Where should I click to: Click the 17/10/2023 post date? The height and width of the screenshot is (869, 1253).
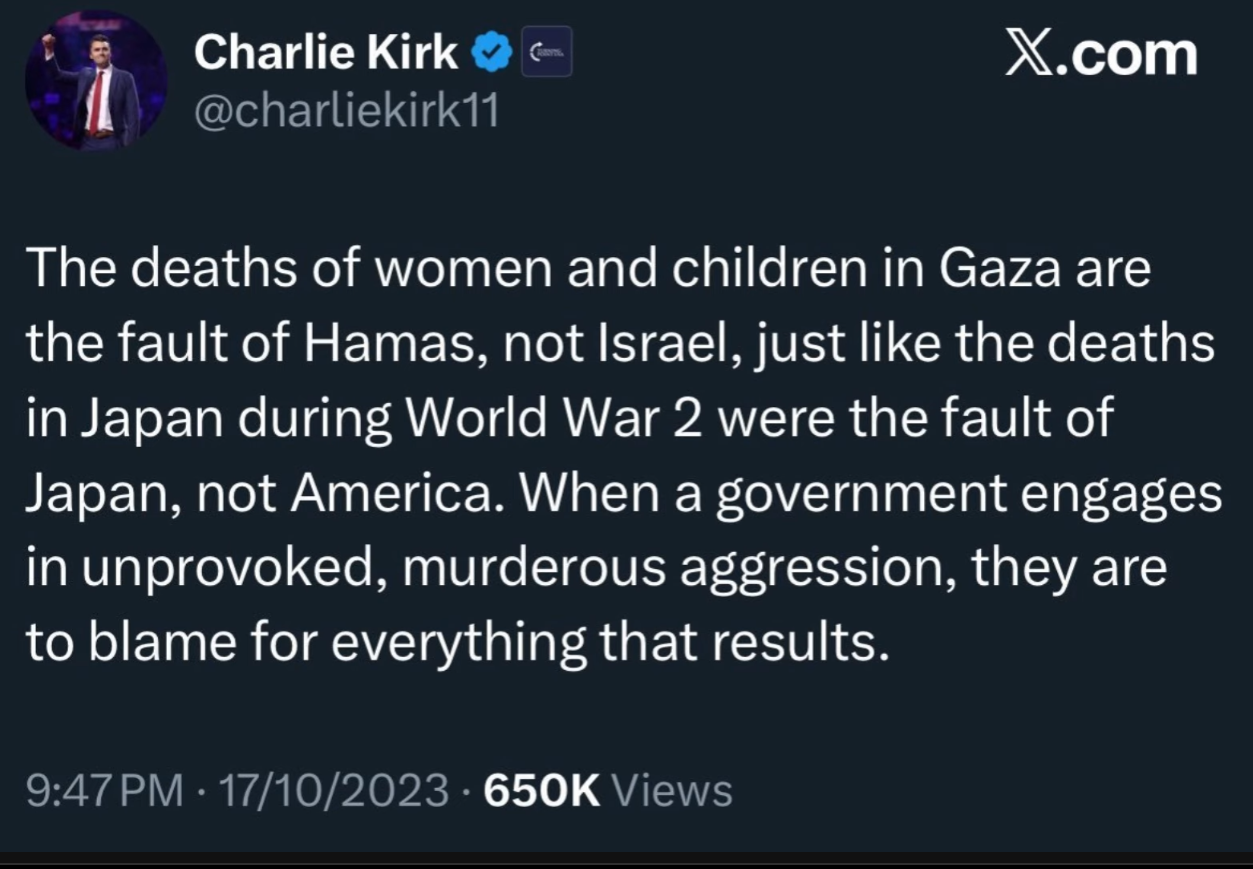[x=333, y=791]
